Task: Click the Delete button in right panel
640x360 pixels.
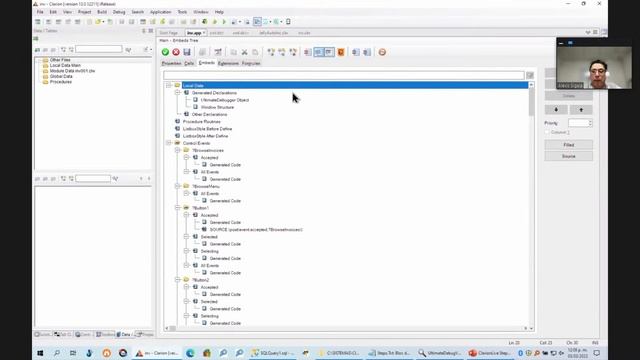Action: point(569,96)
